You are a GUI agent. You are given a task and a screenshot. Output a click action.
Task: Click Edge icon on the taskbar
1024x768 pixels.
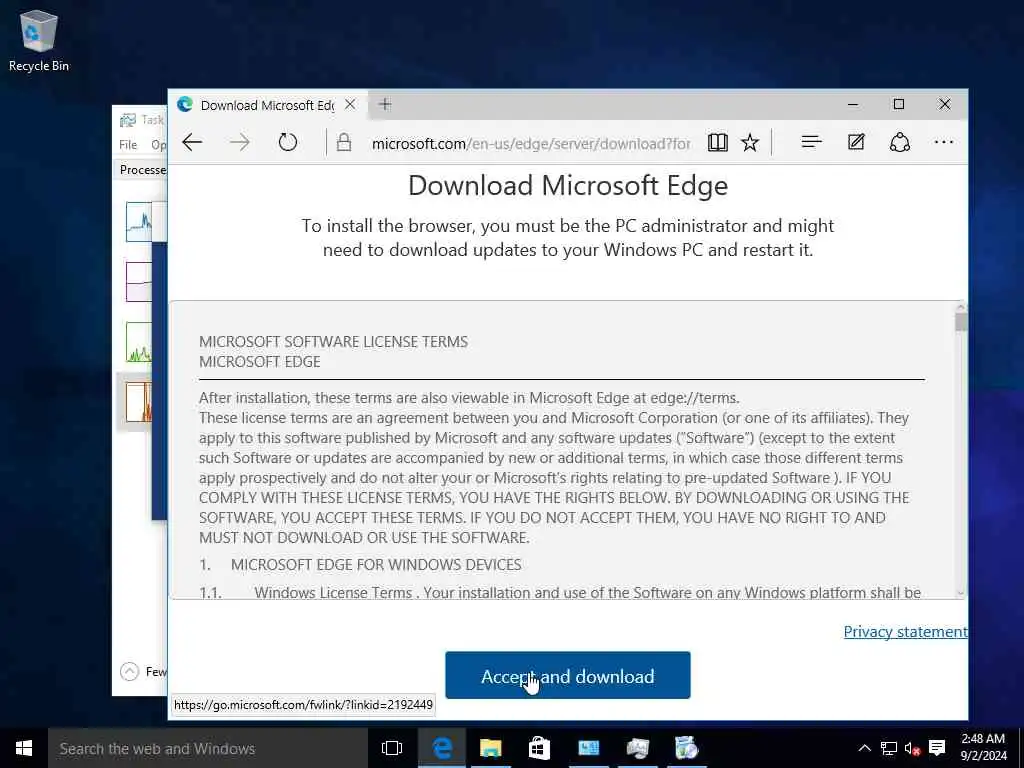tap(442, 748)
